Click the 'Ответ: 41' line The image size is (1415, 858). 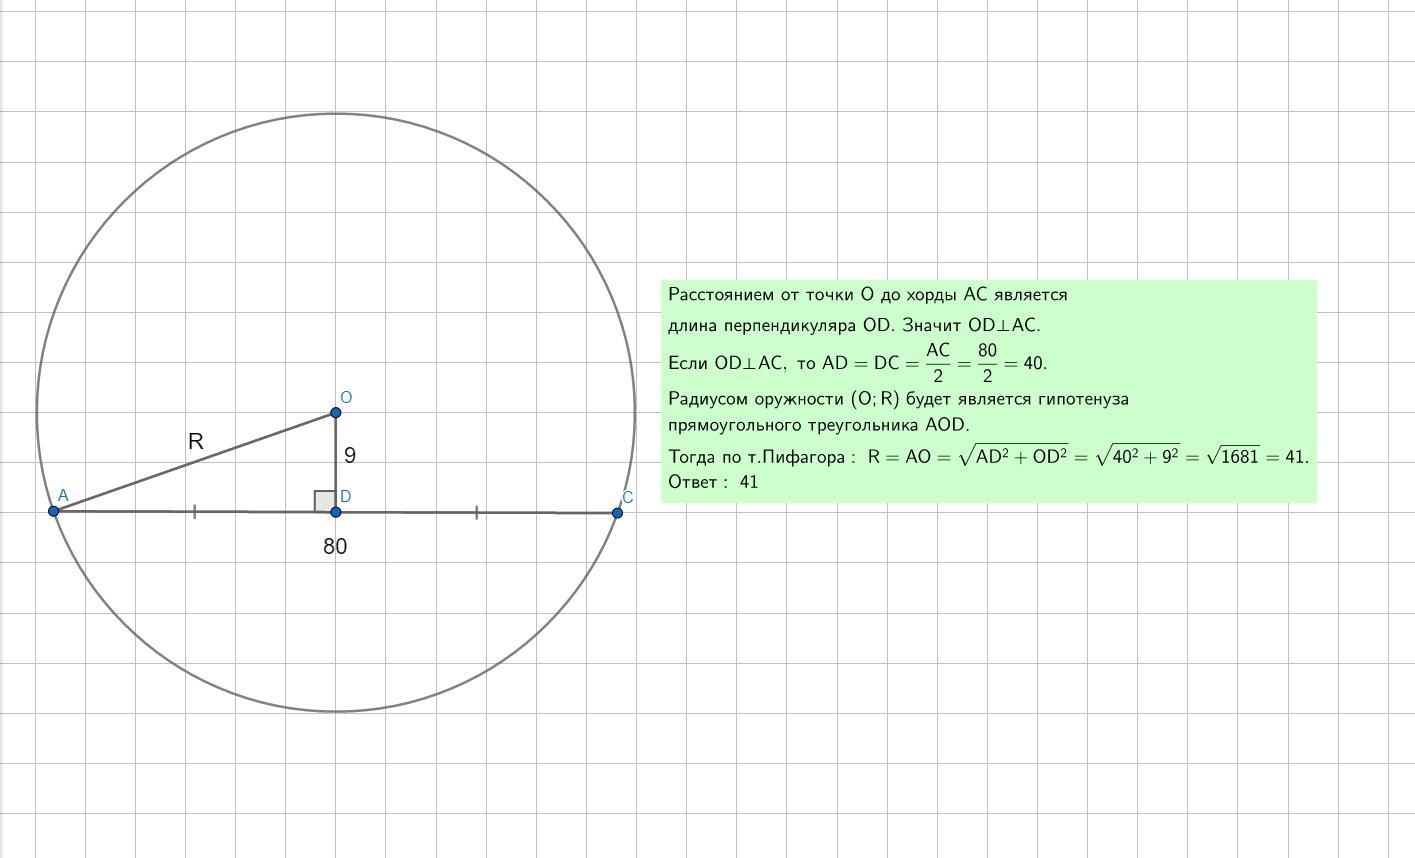point(713,482)
